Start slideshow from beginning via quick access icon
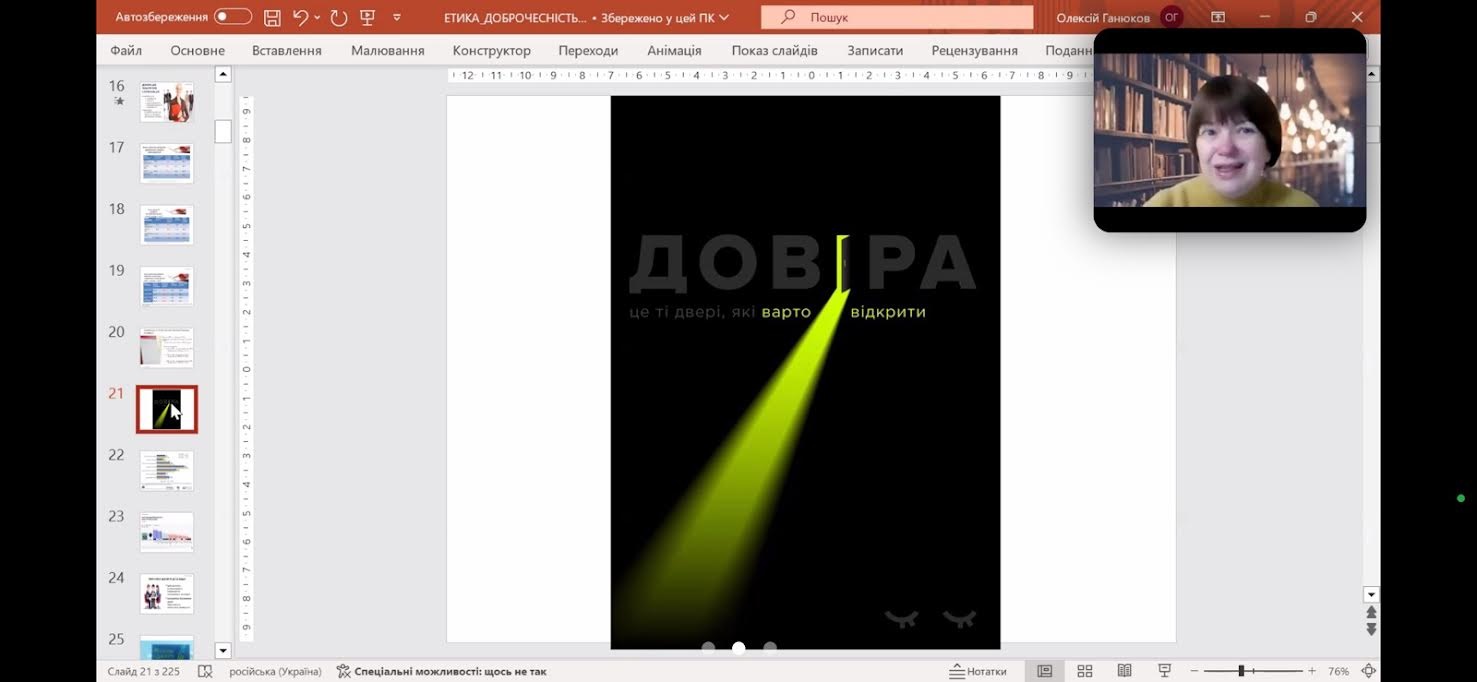Image resolution: width=1477 pixels, height=682 pixels. click(367, 17)
